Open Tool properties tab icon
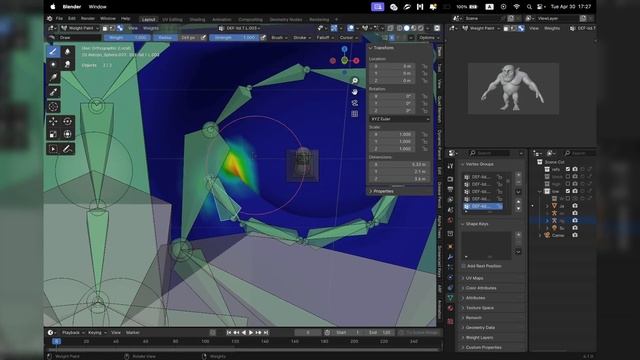 [450, 166]
